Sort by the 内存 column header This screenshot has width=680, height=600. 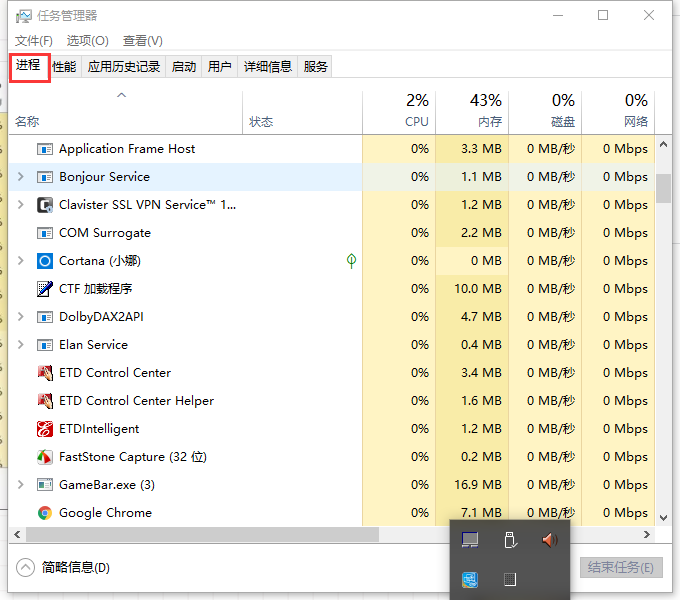coord(472,113)
